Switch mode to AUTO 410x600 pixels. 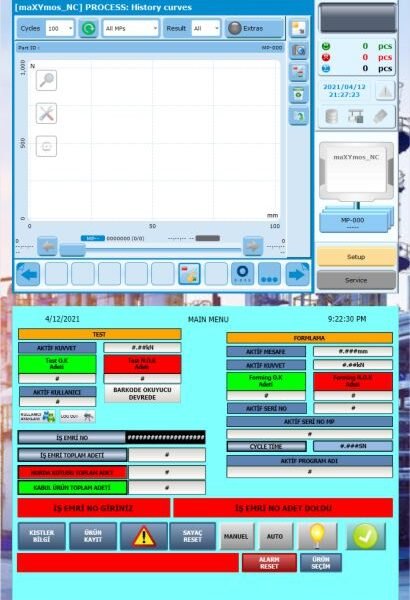click(275, 536)
